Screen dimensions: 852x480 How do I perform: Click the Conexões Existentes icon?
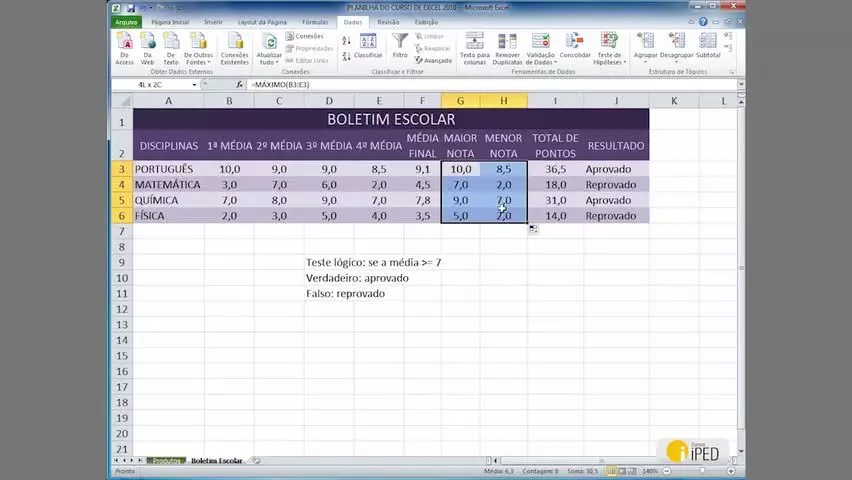(x=235, y=49)
